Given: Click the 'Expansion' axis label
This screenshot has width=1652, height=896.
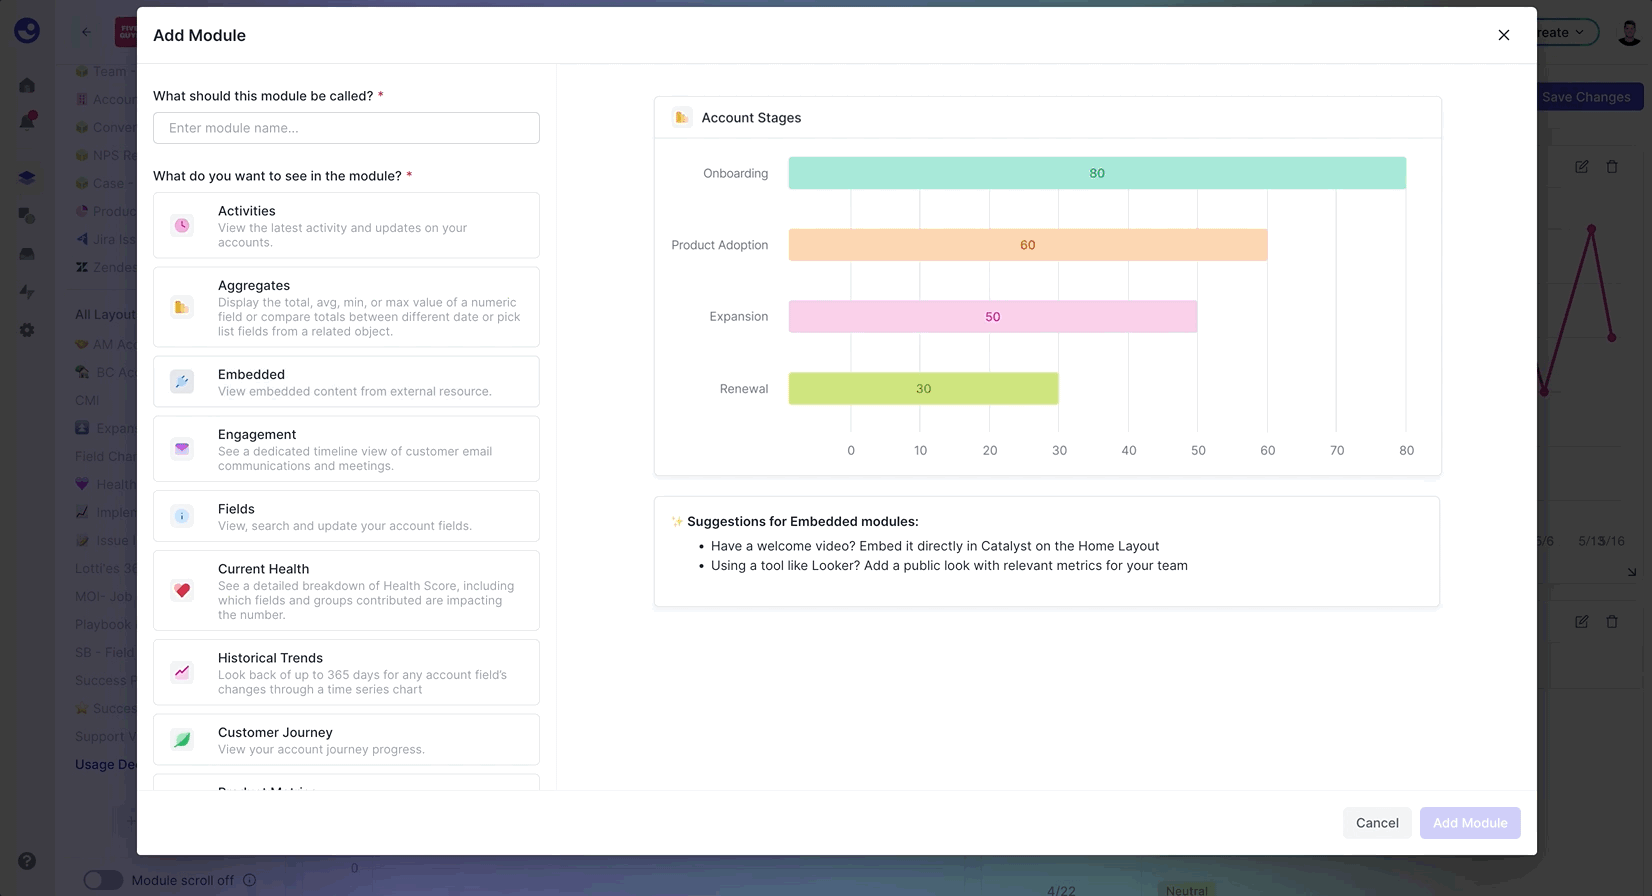Looking at the screenshot, I should pyautogui.click(x=738, y=317).
